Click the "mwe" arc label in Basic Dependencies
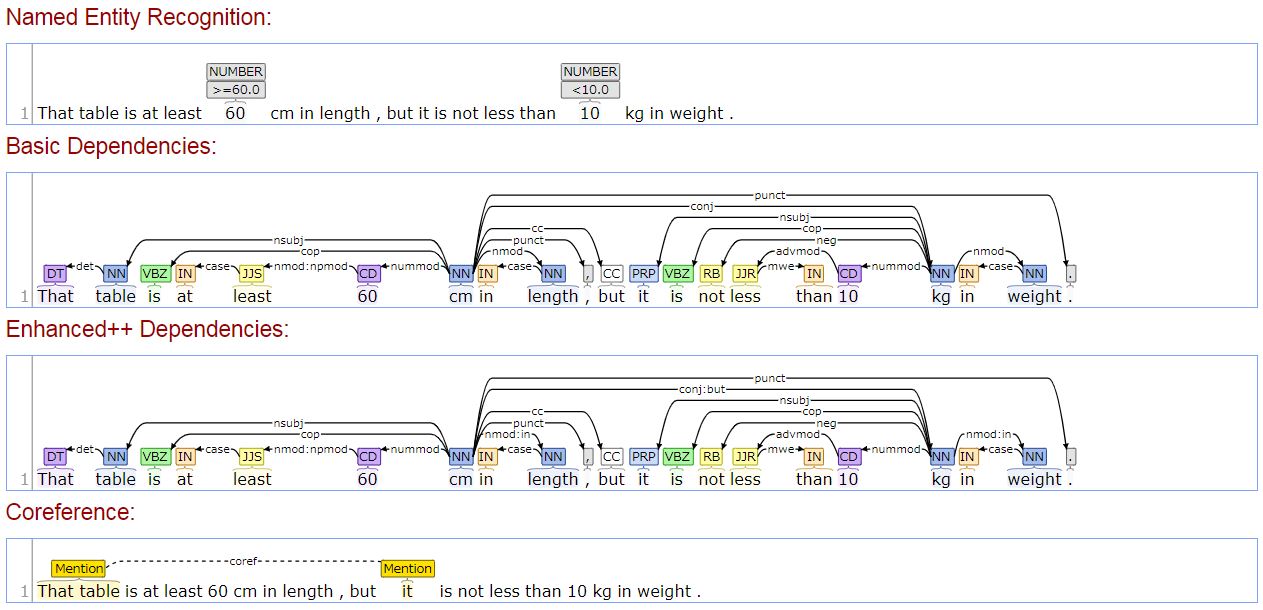The image size is (1263, 610). [x=779, y=267]
